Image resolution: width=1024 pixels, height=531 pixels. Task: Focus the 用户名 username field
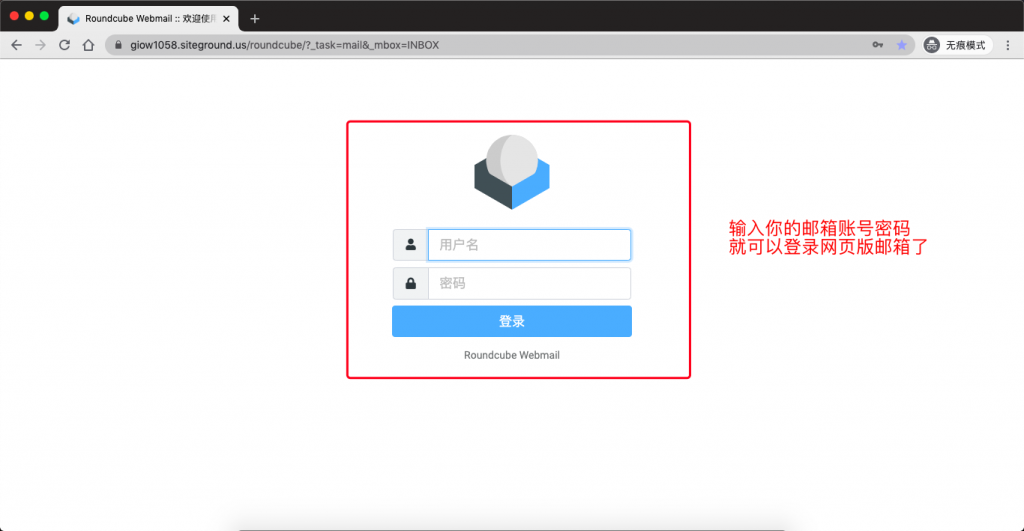[x=530, y=245]
